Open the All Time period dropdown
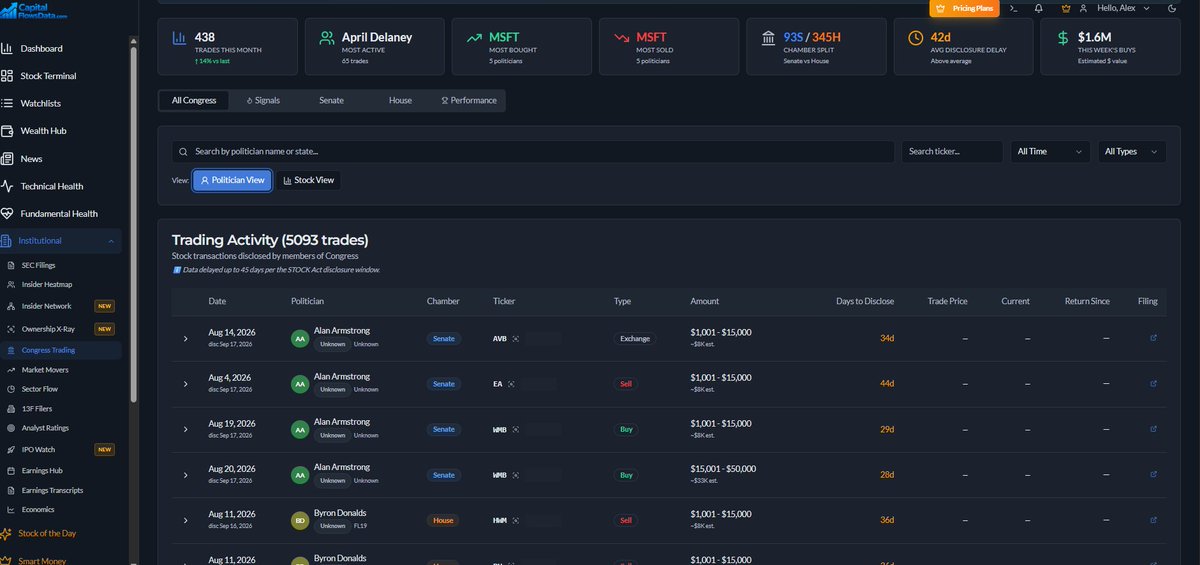The image size is (1200, 565). 1050,151
